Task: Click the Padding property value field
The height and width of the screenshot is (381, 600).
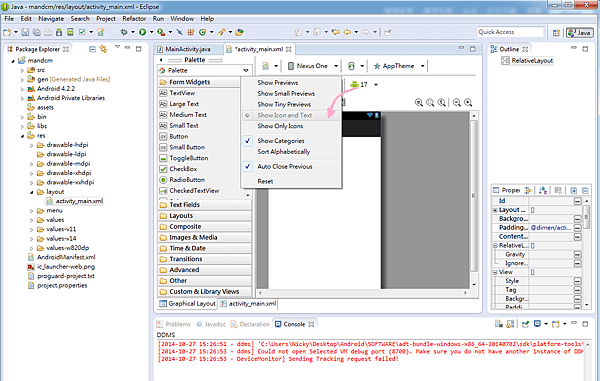Action: tap(551, 228)
